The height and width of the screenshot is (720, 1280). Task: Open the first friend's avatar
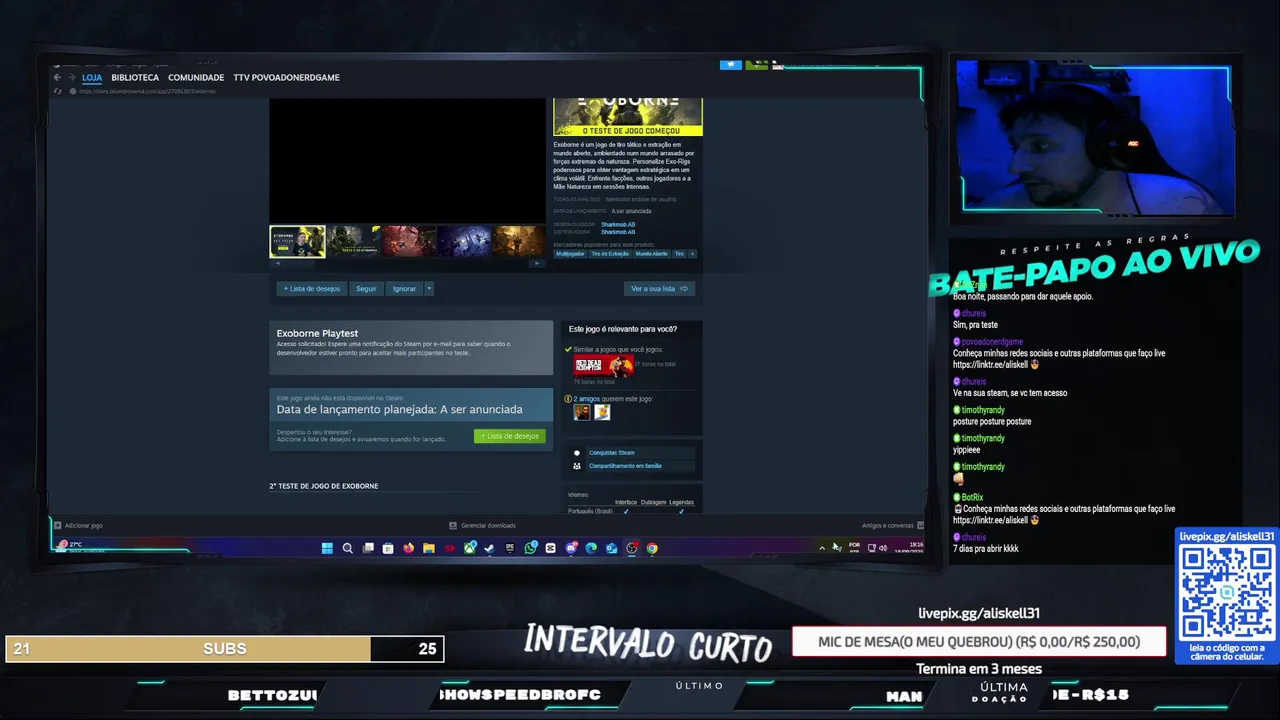point(582,412)
